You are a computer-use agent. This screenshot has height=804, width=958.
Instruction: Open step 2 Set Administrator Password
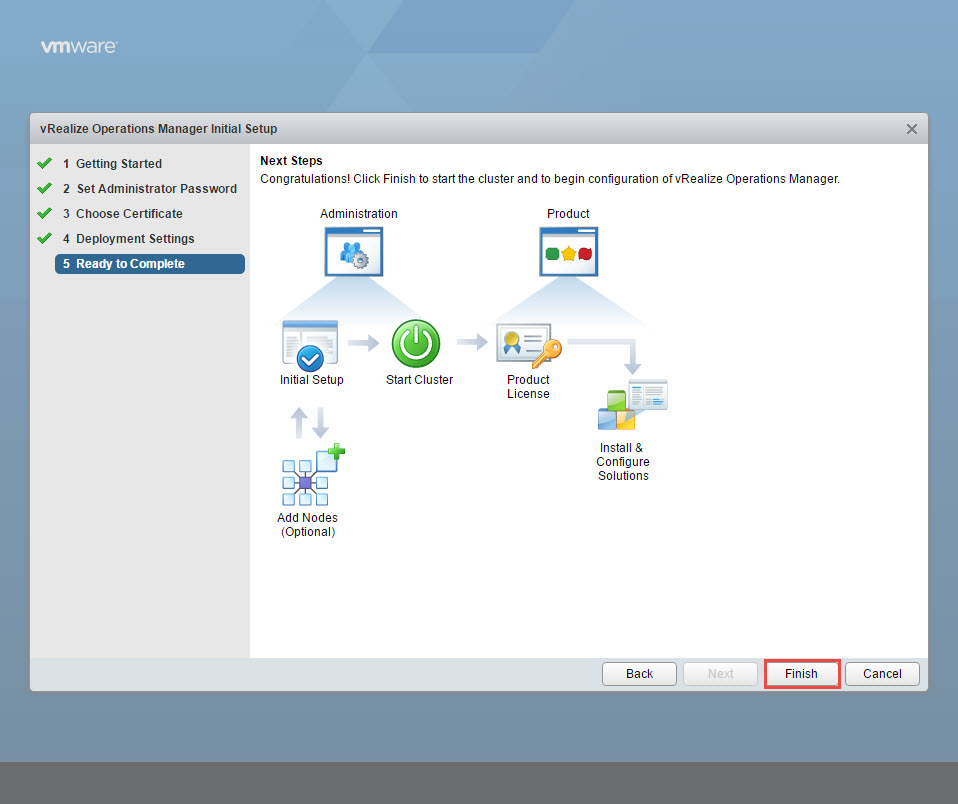(156, 189)
